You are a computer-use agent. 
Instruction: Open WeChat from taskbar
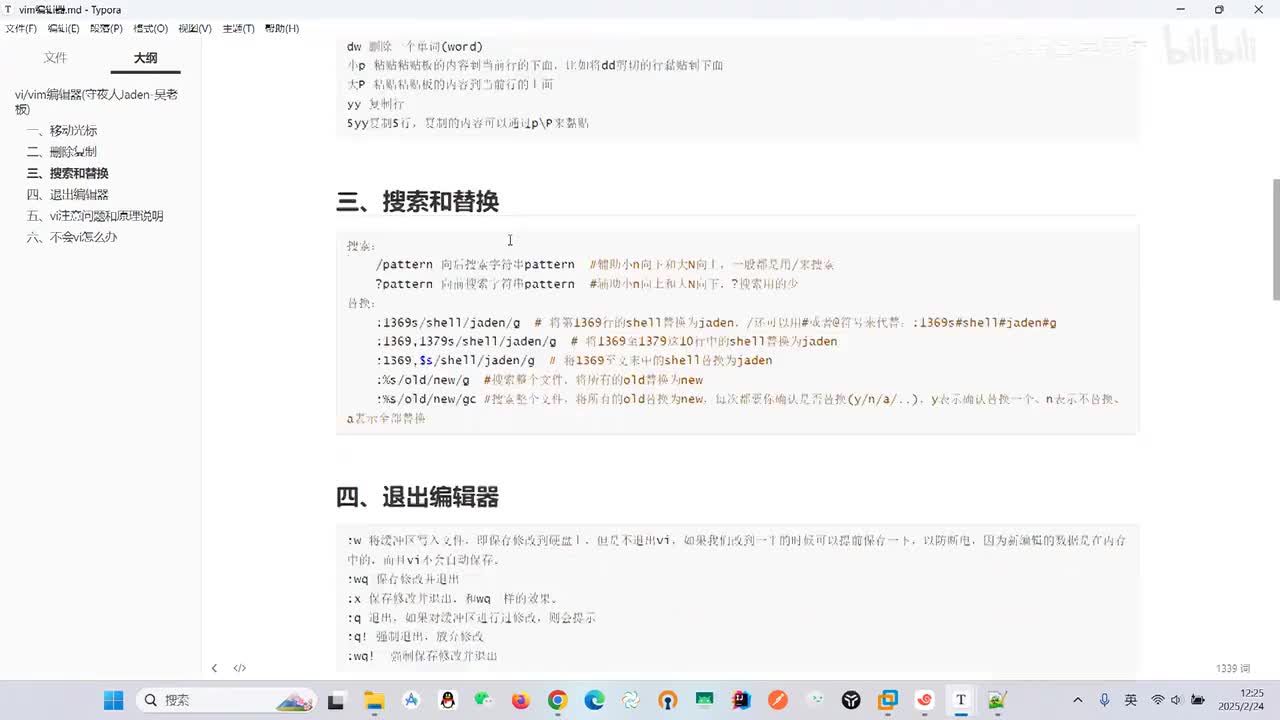click(484, 700)
